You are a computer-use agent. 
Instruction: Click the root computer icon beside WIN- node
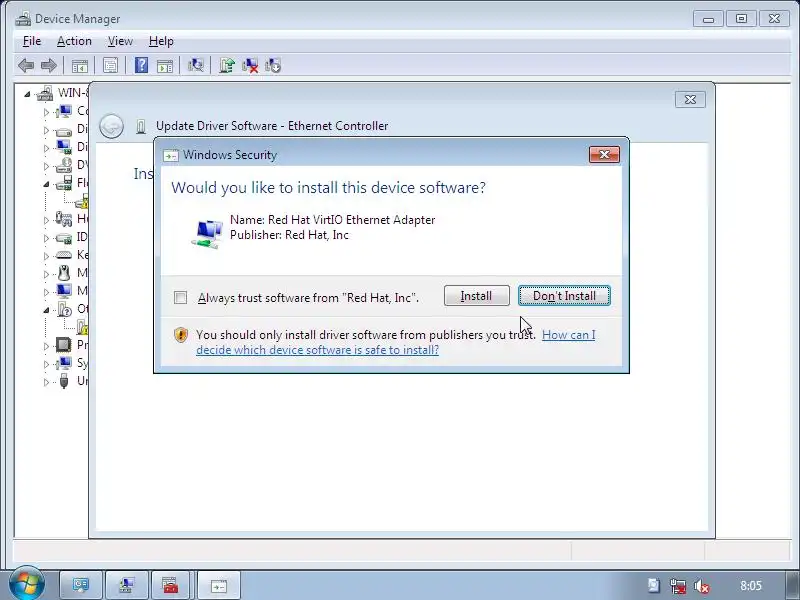pyautogui.click(x=45, y=93)
